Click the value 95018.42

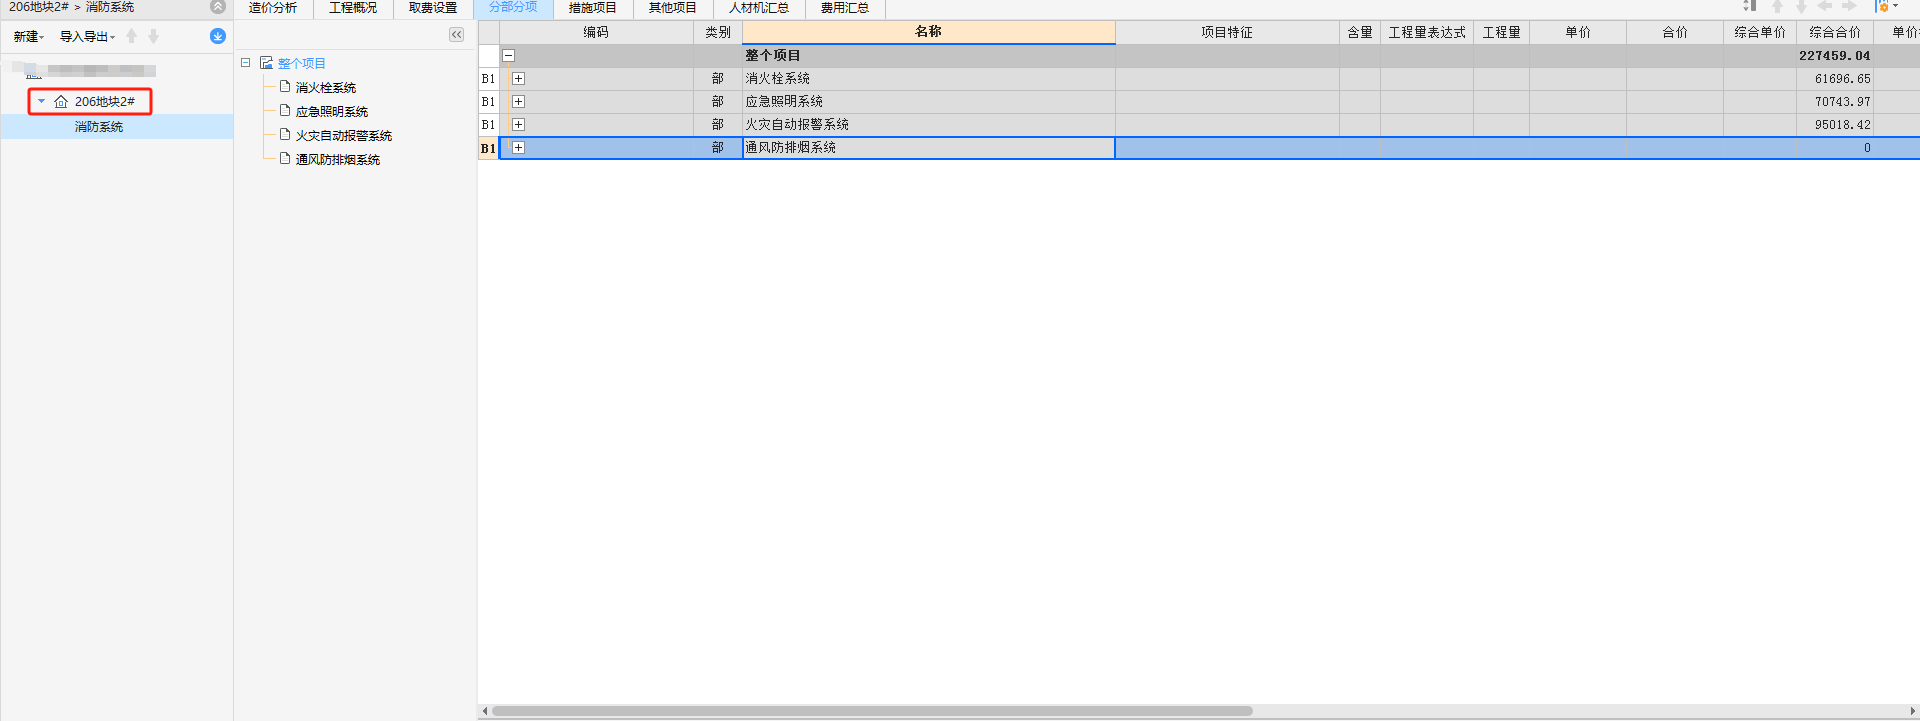click(1842, 125)
